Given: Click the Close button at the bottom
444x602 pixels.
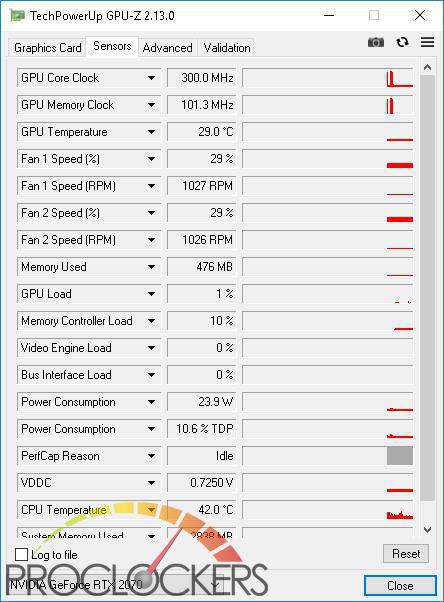Looking at the screenshot, I should (x=400, y=585).
